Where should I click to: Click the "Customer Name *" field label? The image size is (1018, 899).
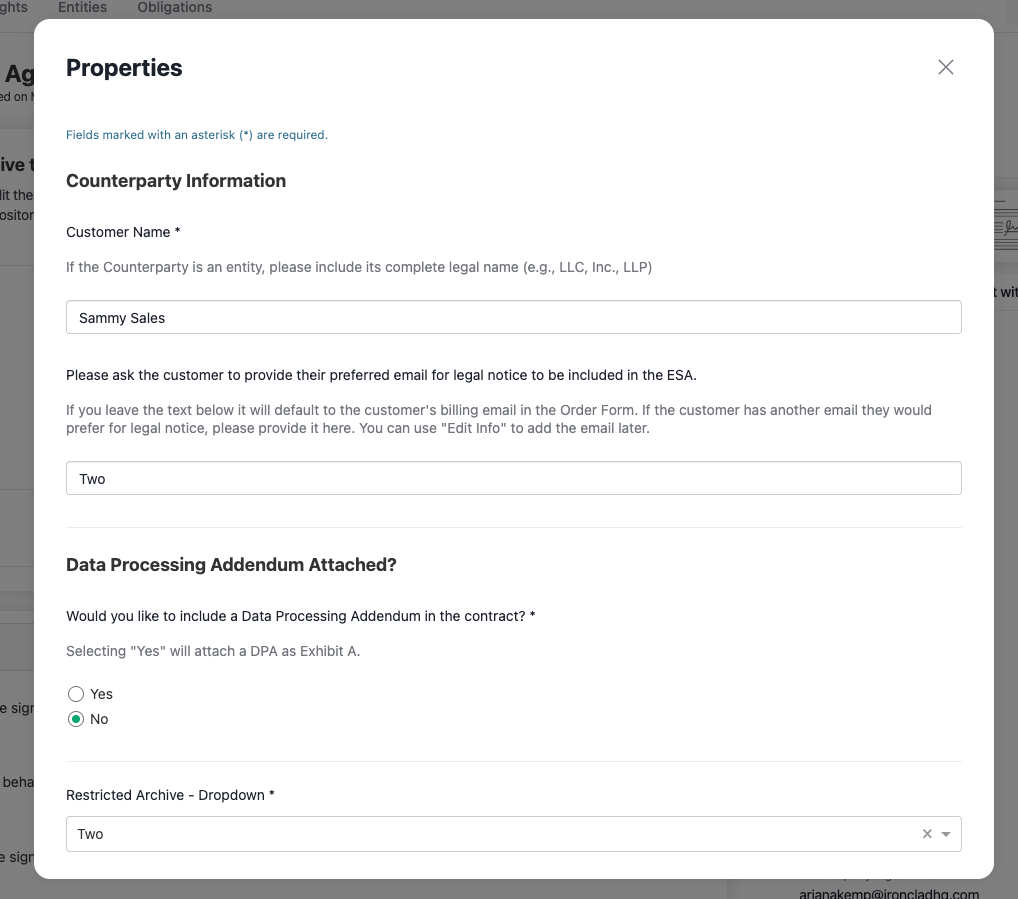123,232
